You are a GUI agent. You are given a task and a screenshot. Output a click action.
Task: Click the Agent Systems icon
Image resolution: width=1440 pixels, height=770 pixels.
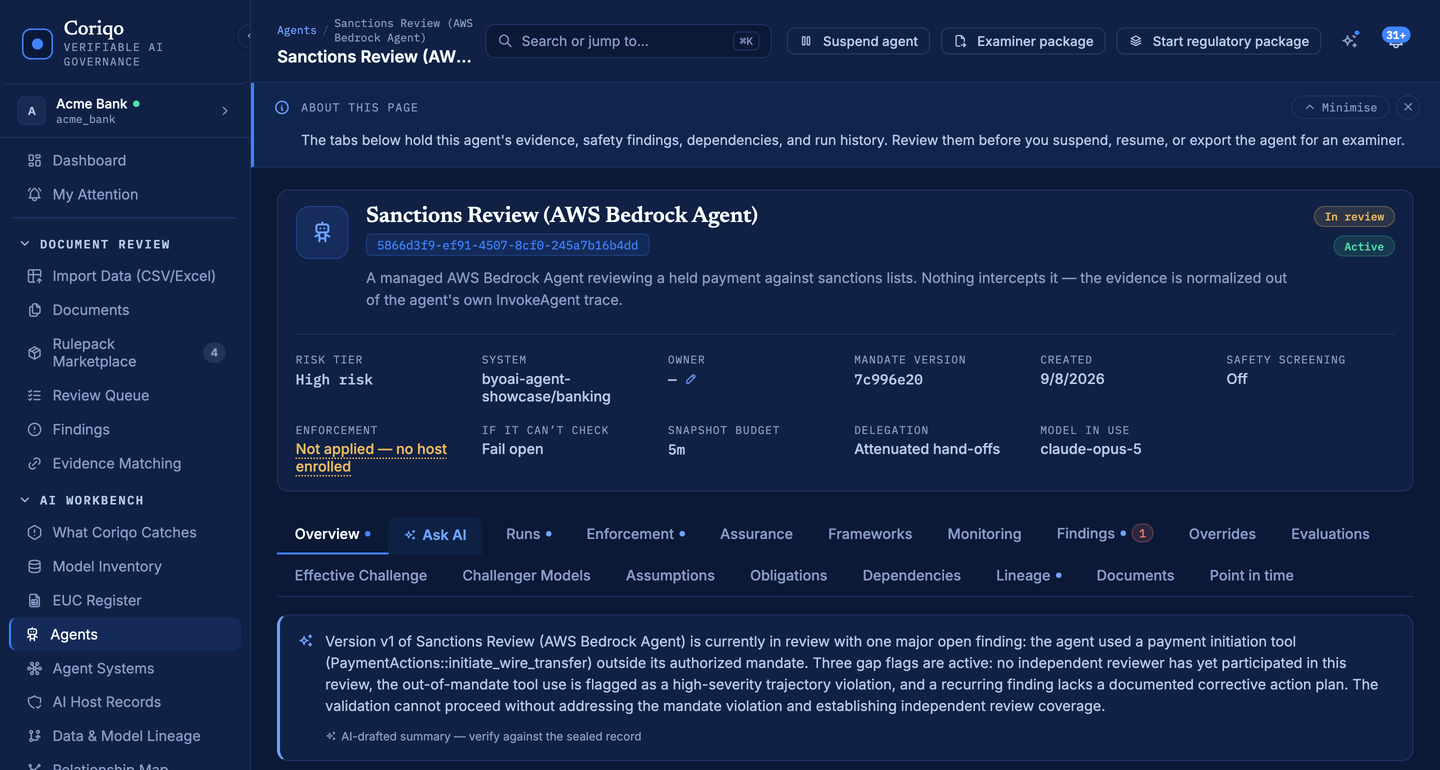click(x=35, y=668)
